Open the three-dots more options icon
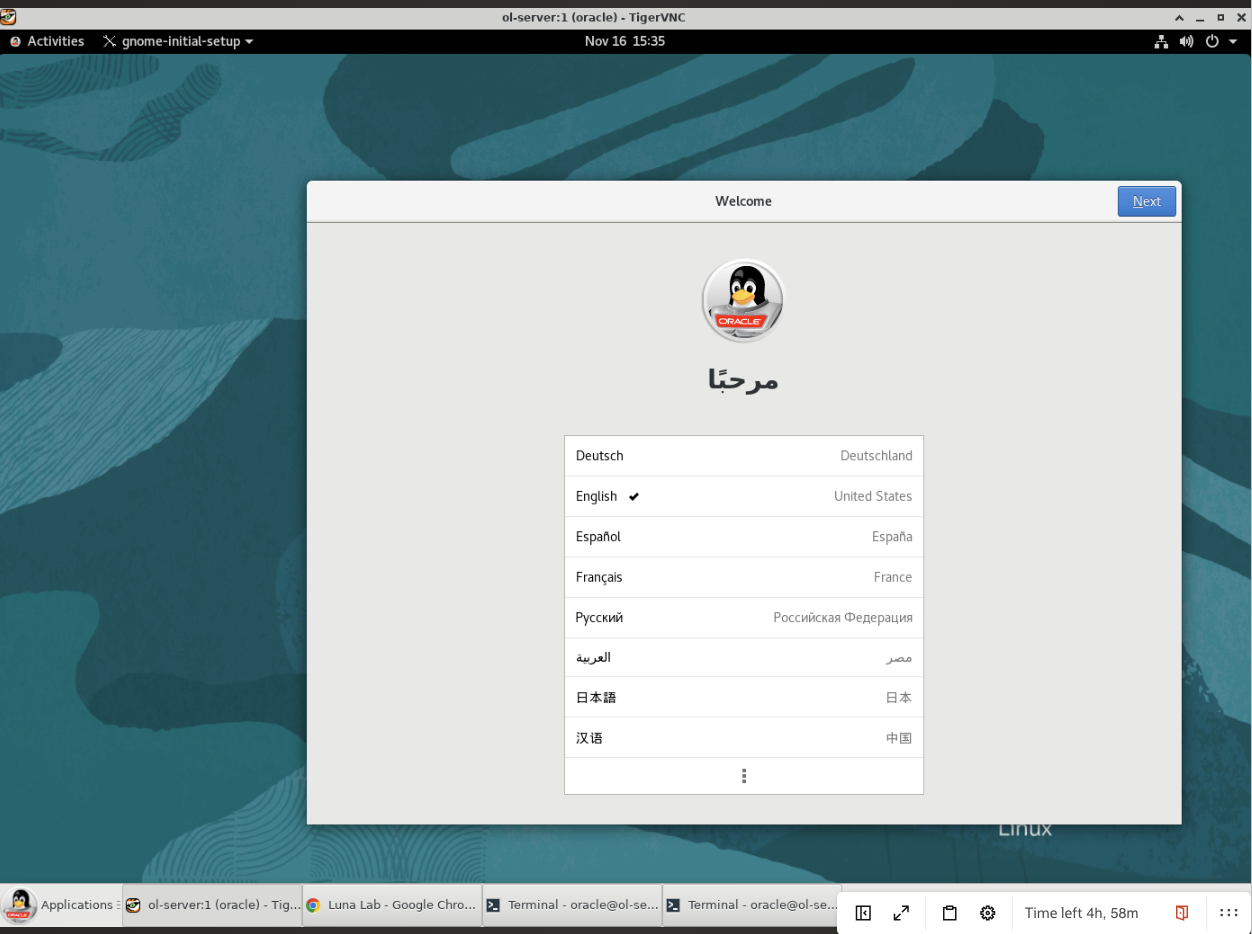The height and width of the screenshot is (934, 1252). [x=1229, y=913]
